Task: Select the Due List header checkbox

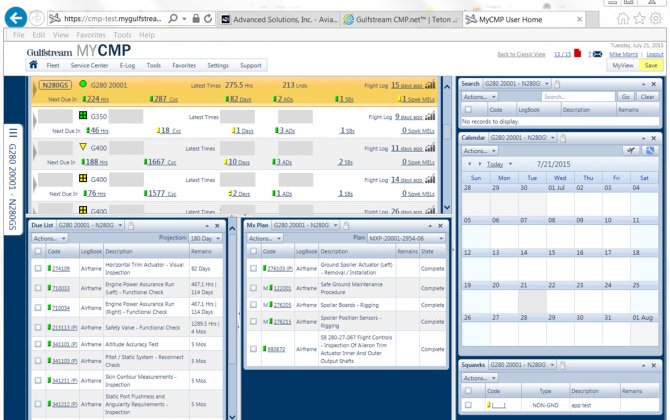Action: (x=38, y=251)
